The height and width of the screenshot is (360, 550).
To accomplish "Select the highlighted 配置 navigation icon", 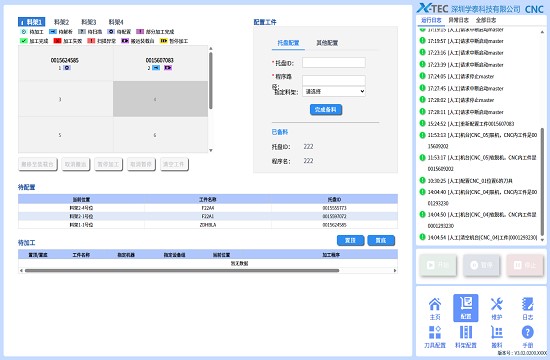I will click(x=465, y=308).
